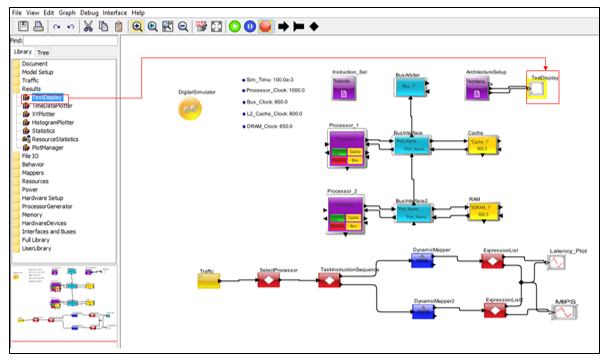Viewport: 606px width, 362px height.
Task: Open the File menu
Action: 17,12
